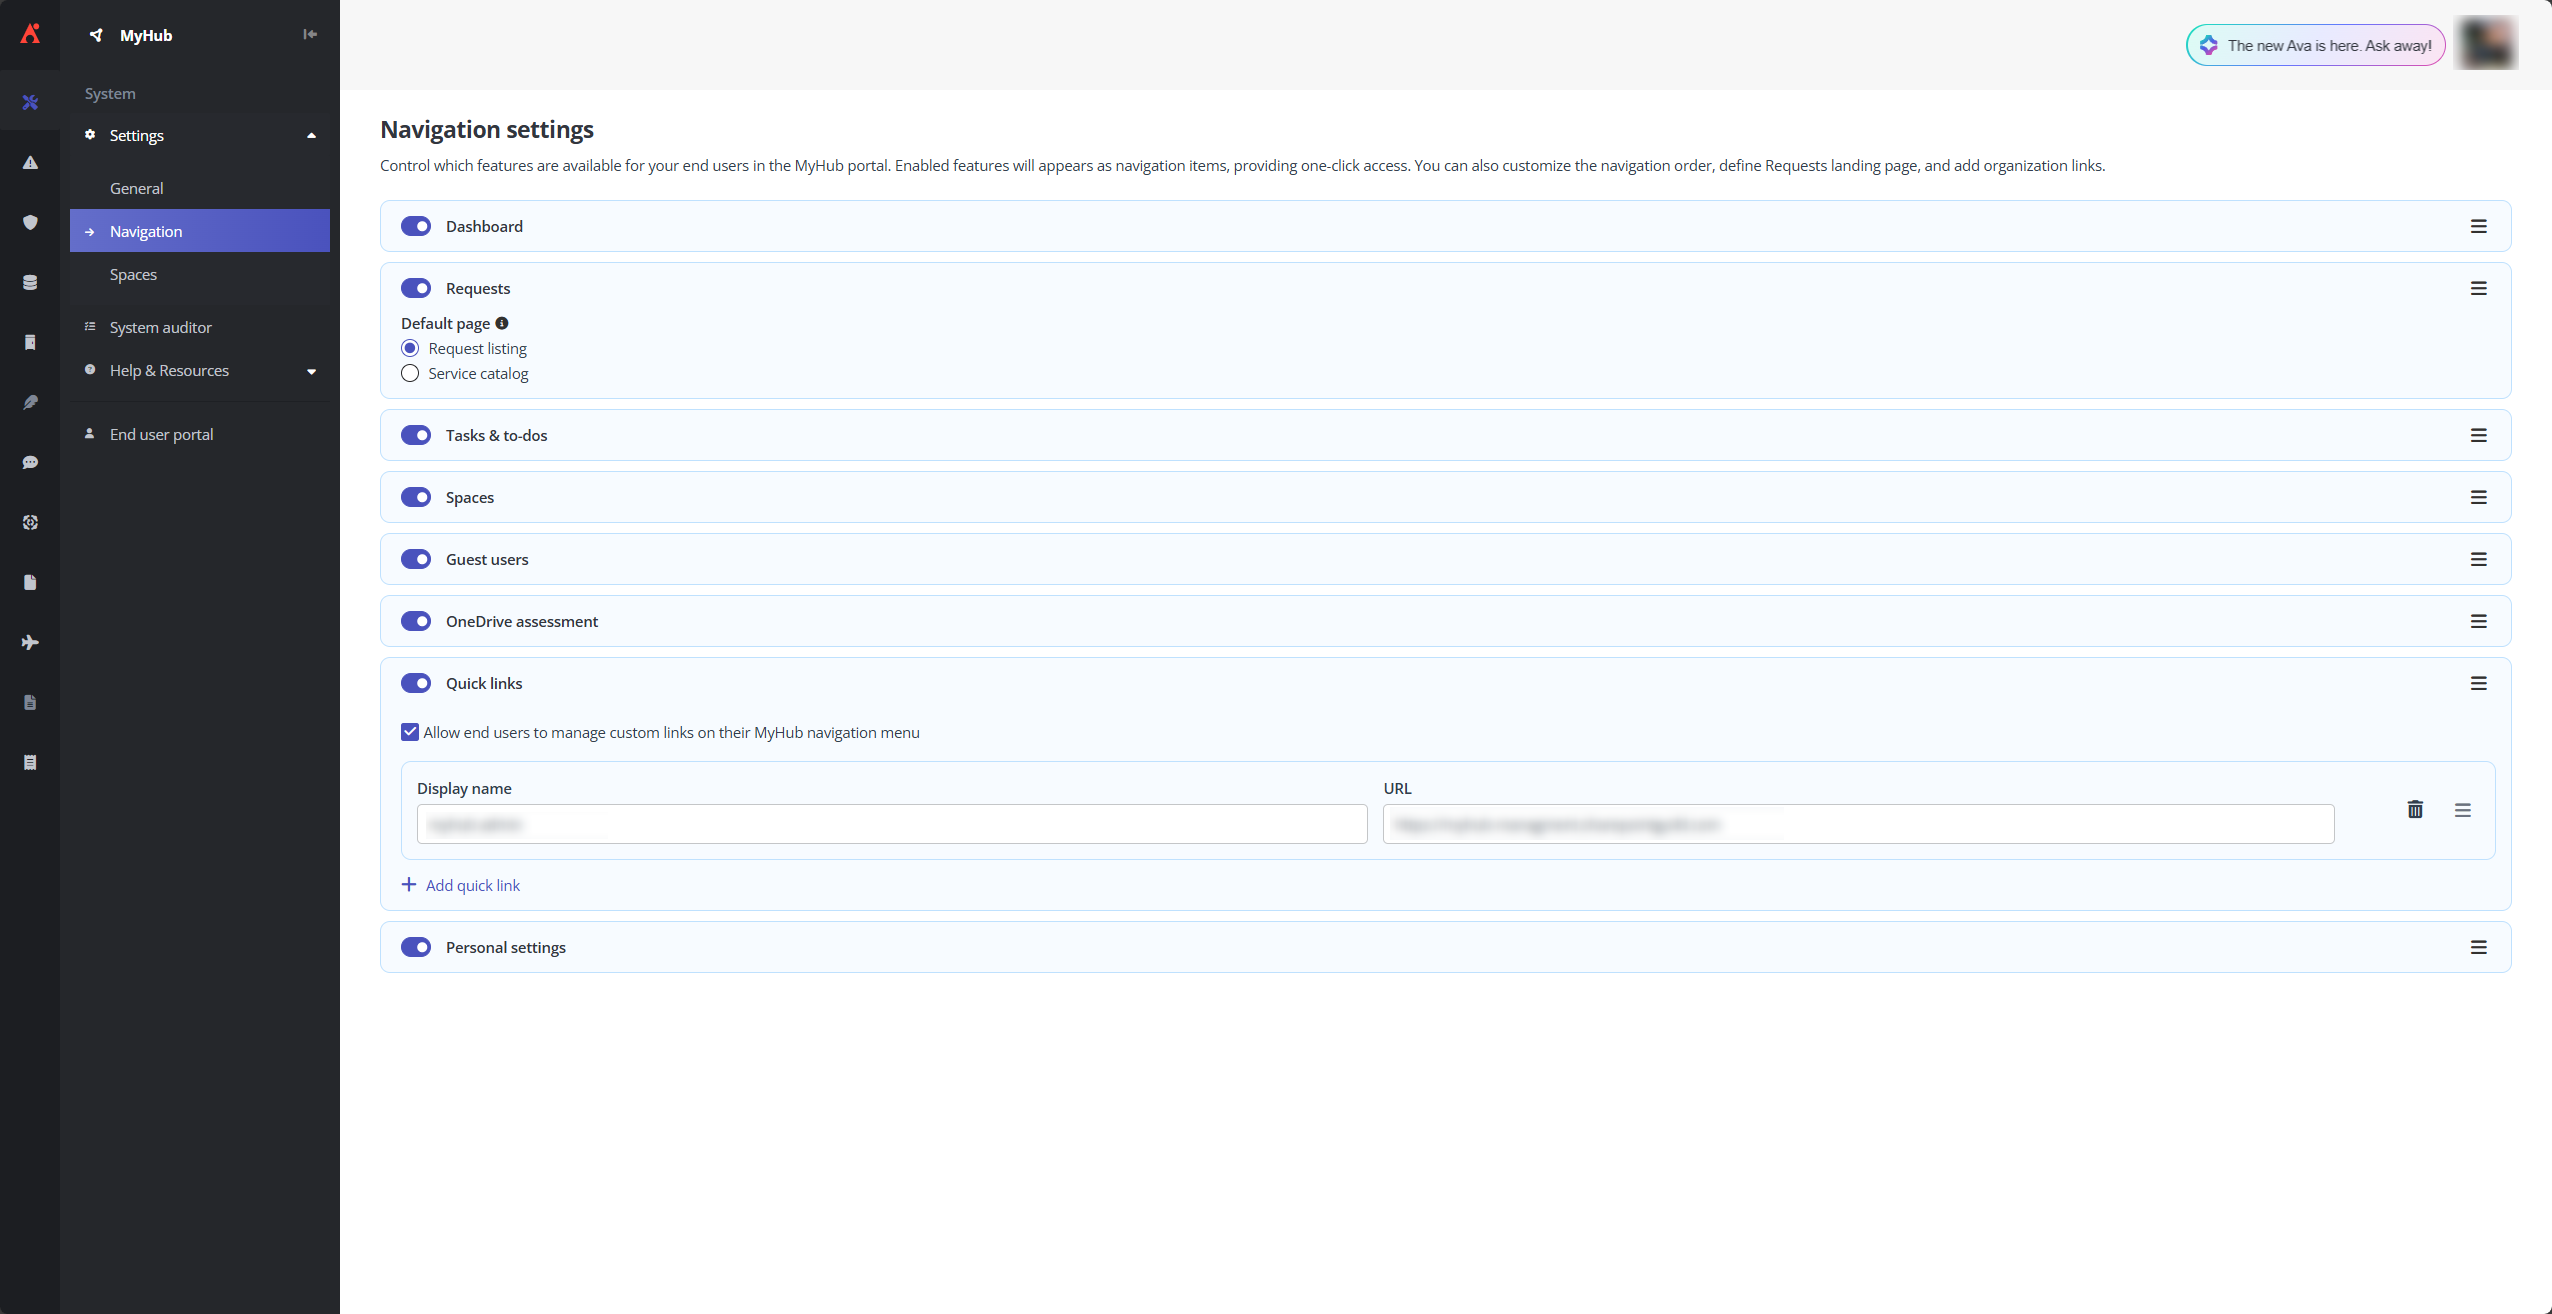Delete the quick link with the trash icon

[2415, 810]
